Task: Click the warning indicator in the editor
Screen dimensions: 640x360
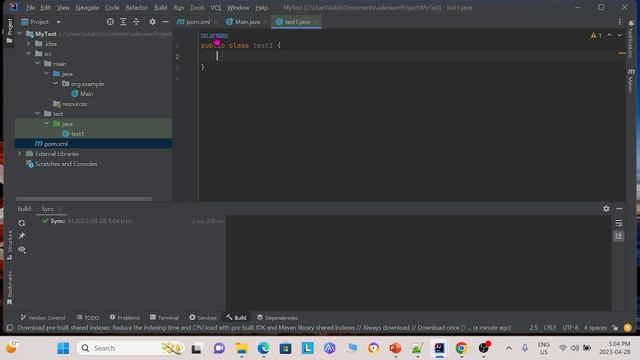Action: tap(596, 36)
